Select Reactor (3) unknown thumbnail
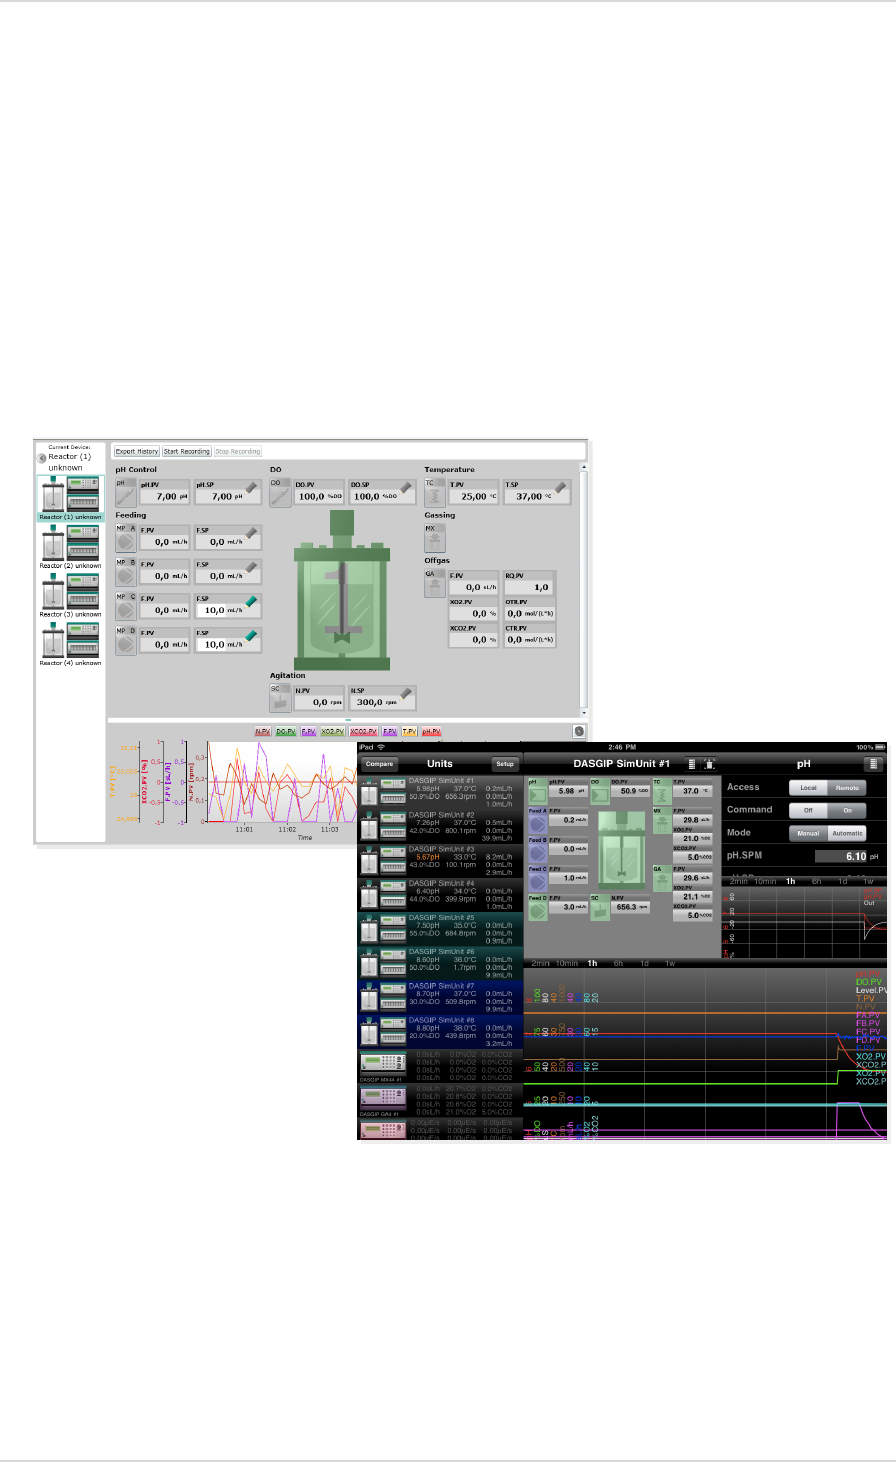 tap(70, 596)
